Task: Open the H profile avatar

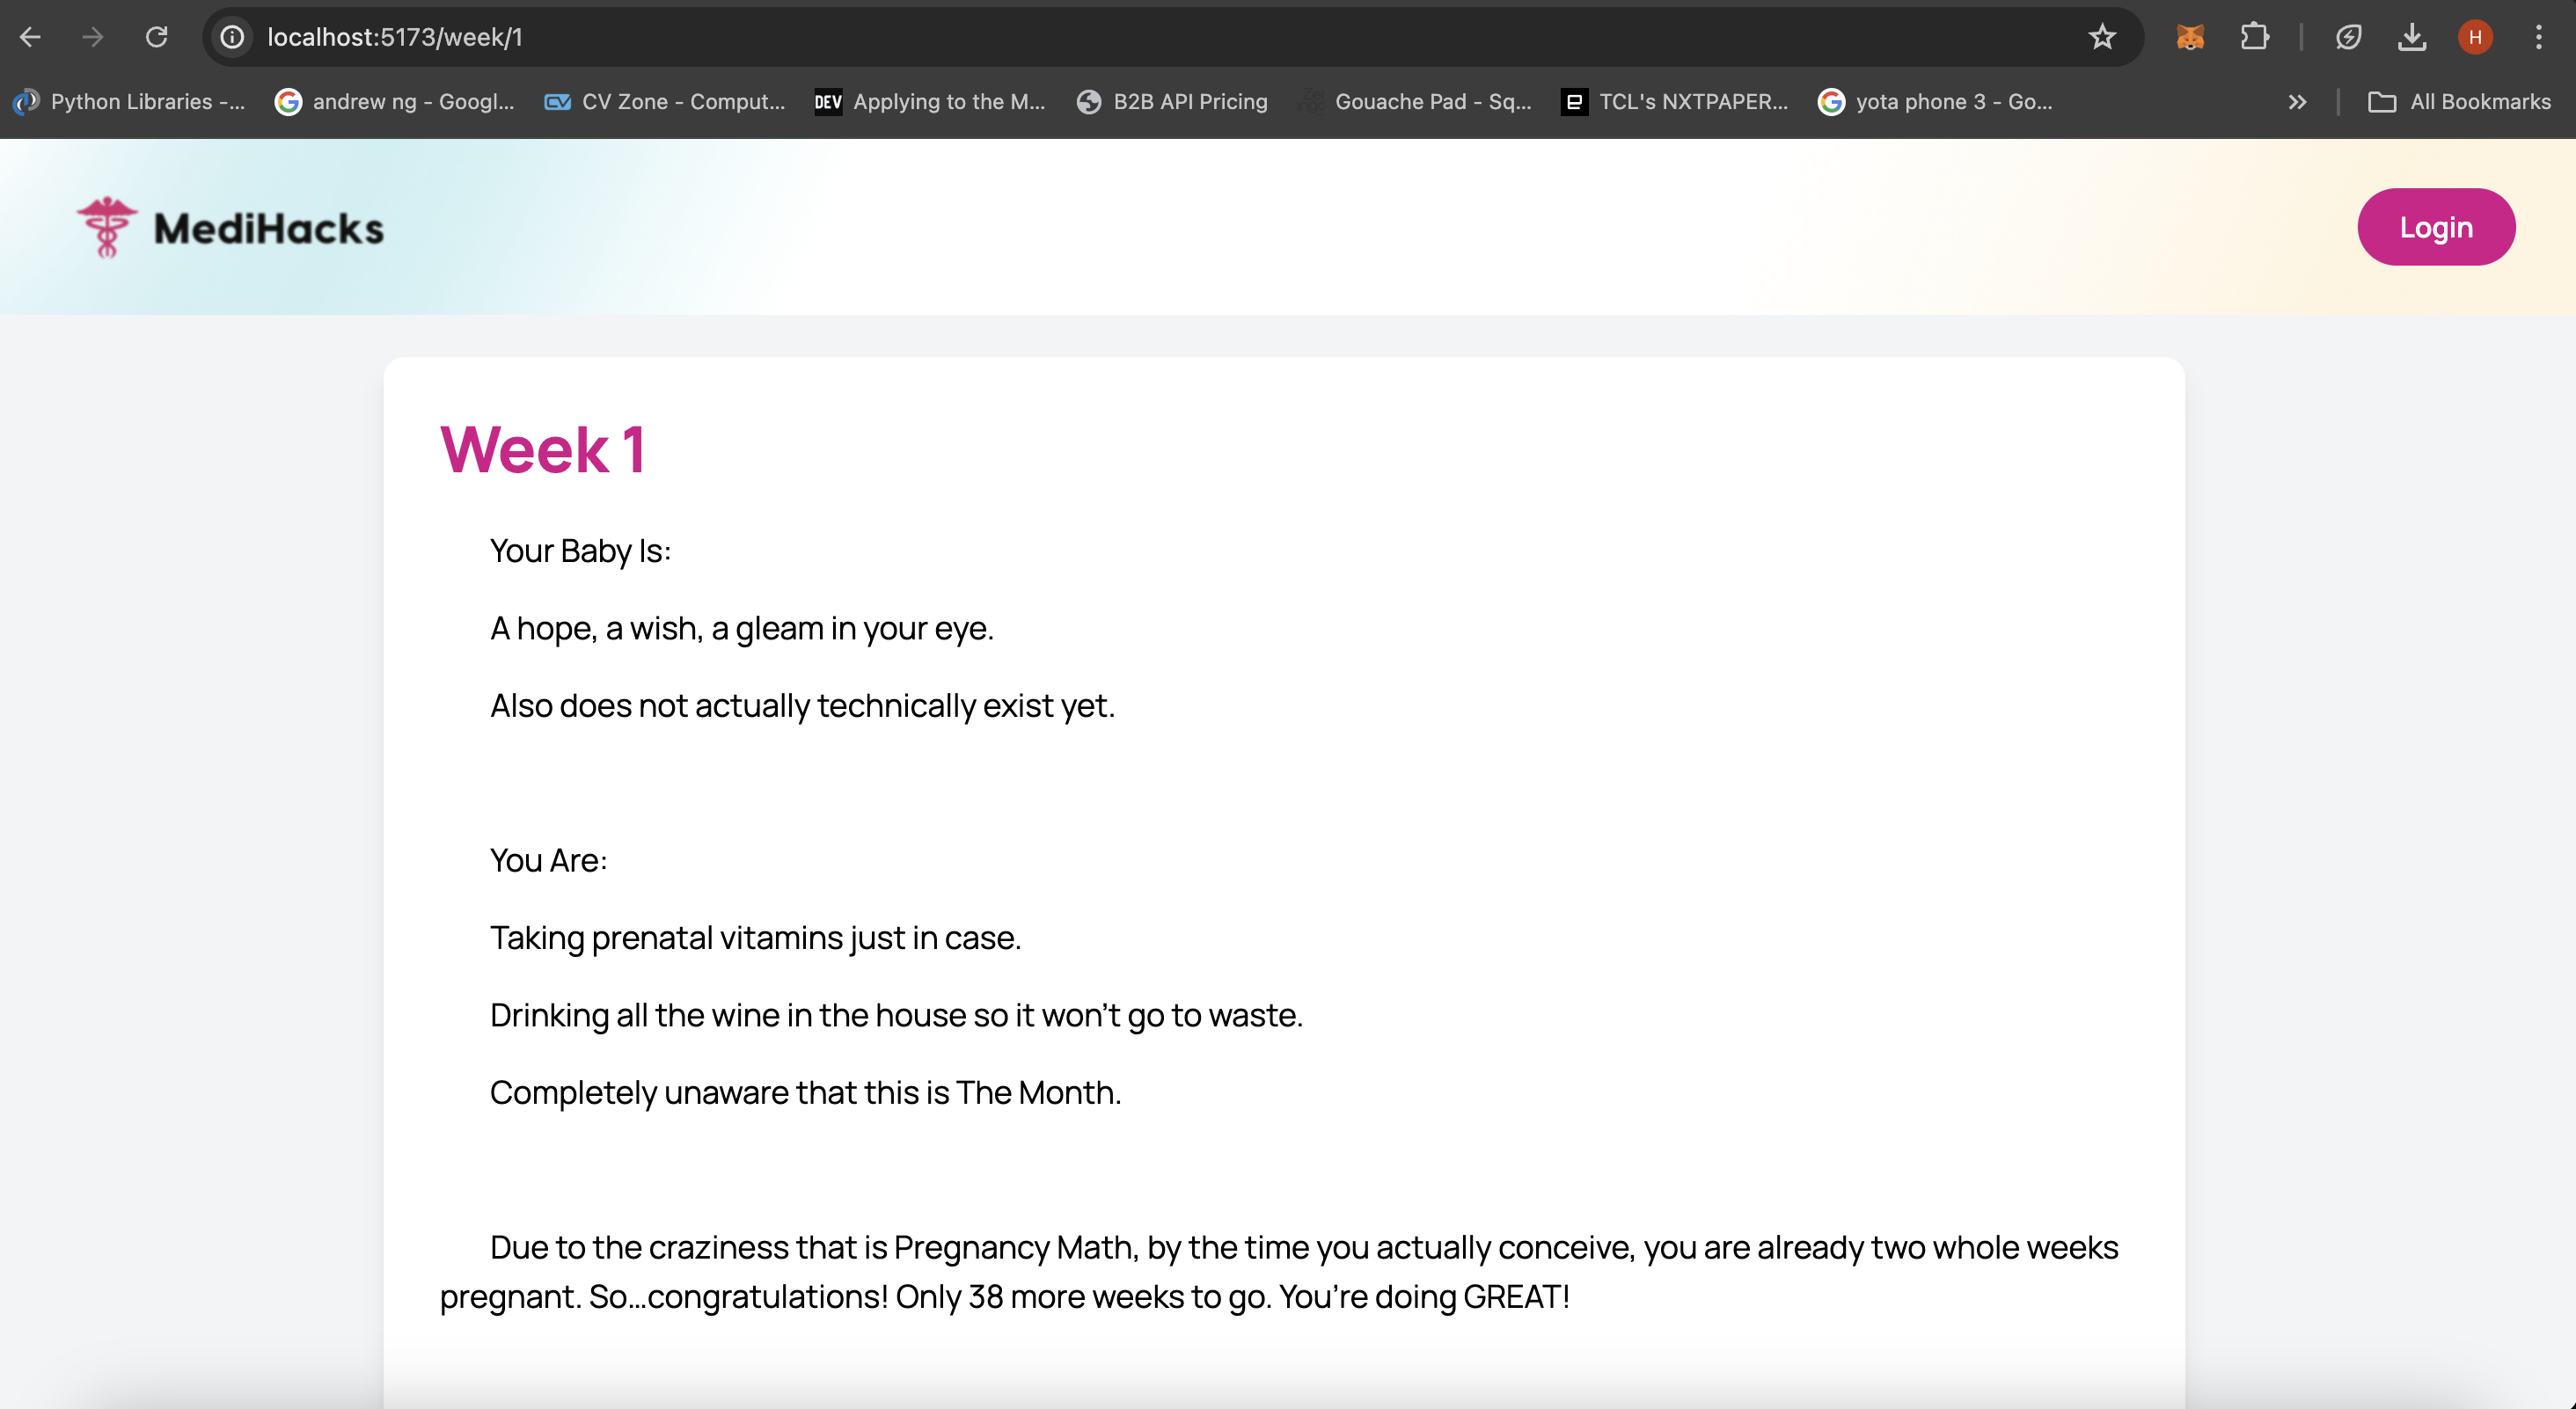Action: click(x=2475, y=37)
